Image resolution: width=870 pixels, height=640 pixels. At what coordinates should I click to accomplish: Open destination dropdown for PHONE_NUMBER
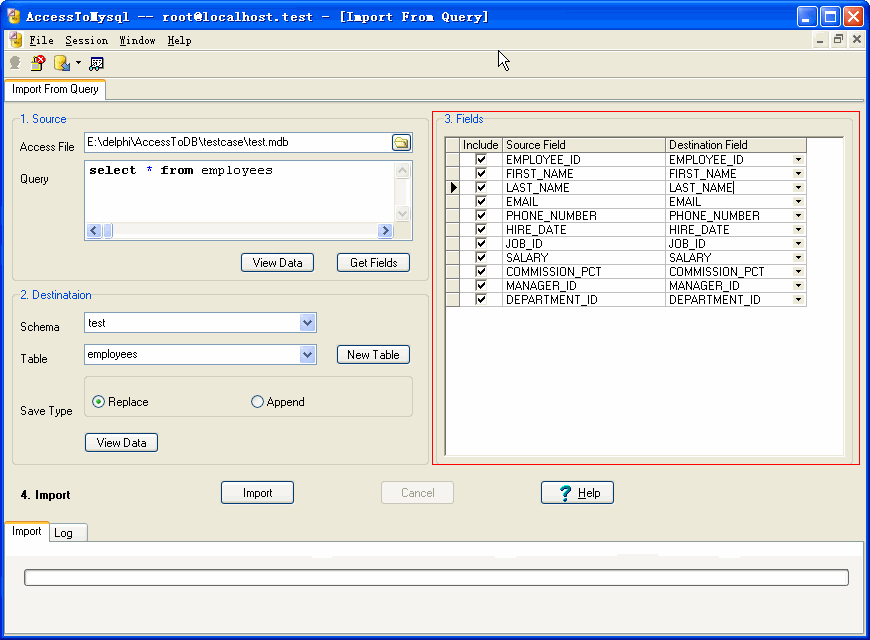[798, 215]
